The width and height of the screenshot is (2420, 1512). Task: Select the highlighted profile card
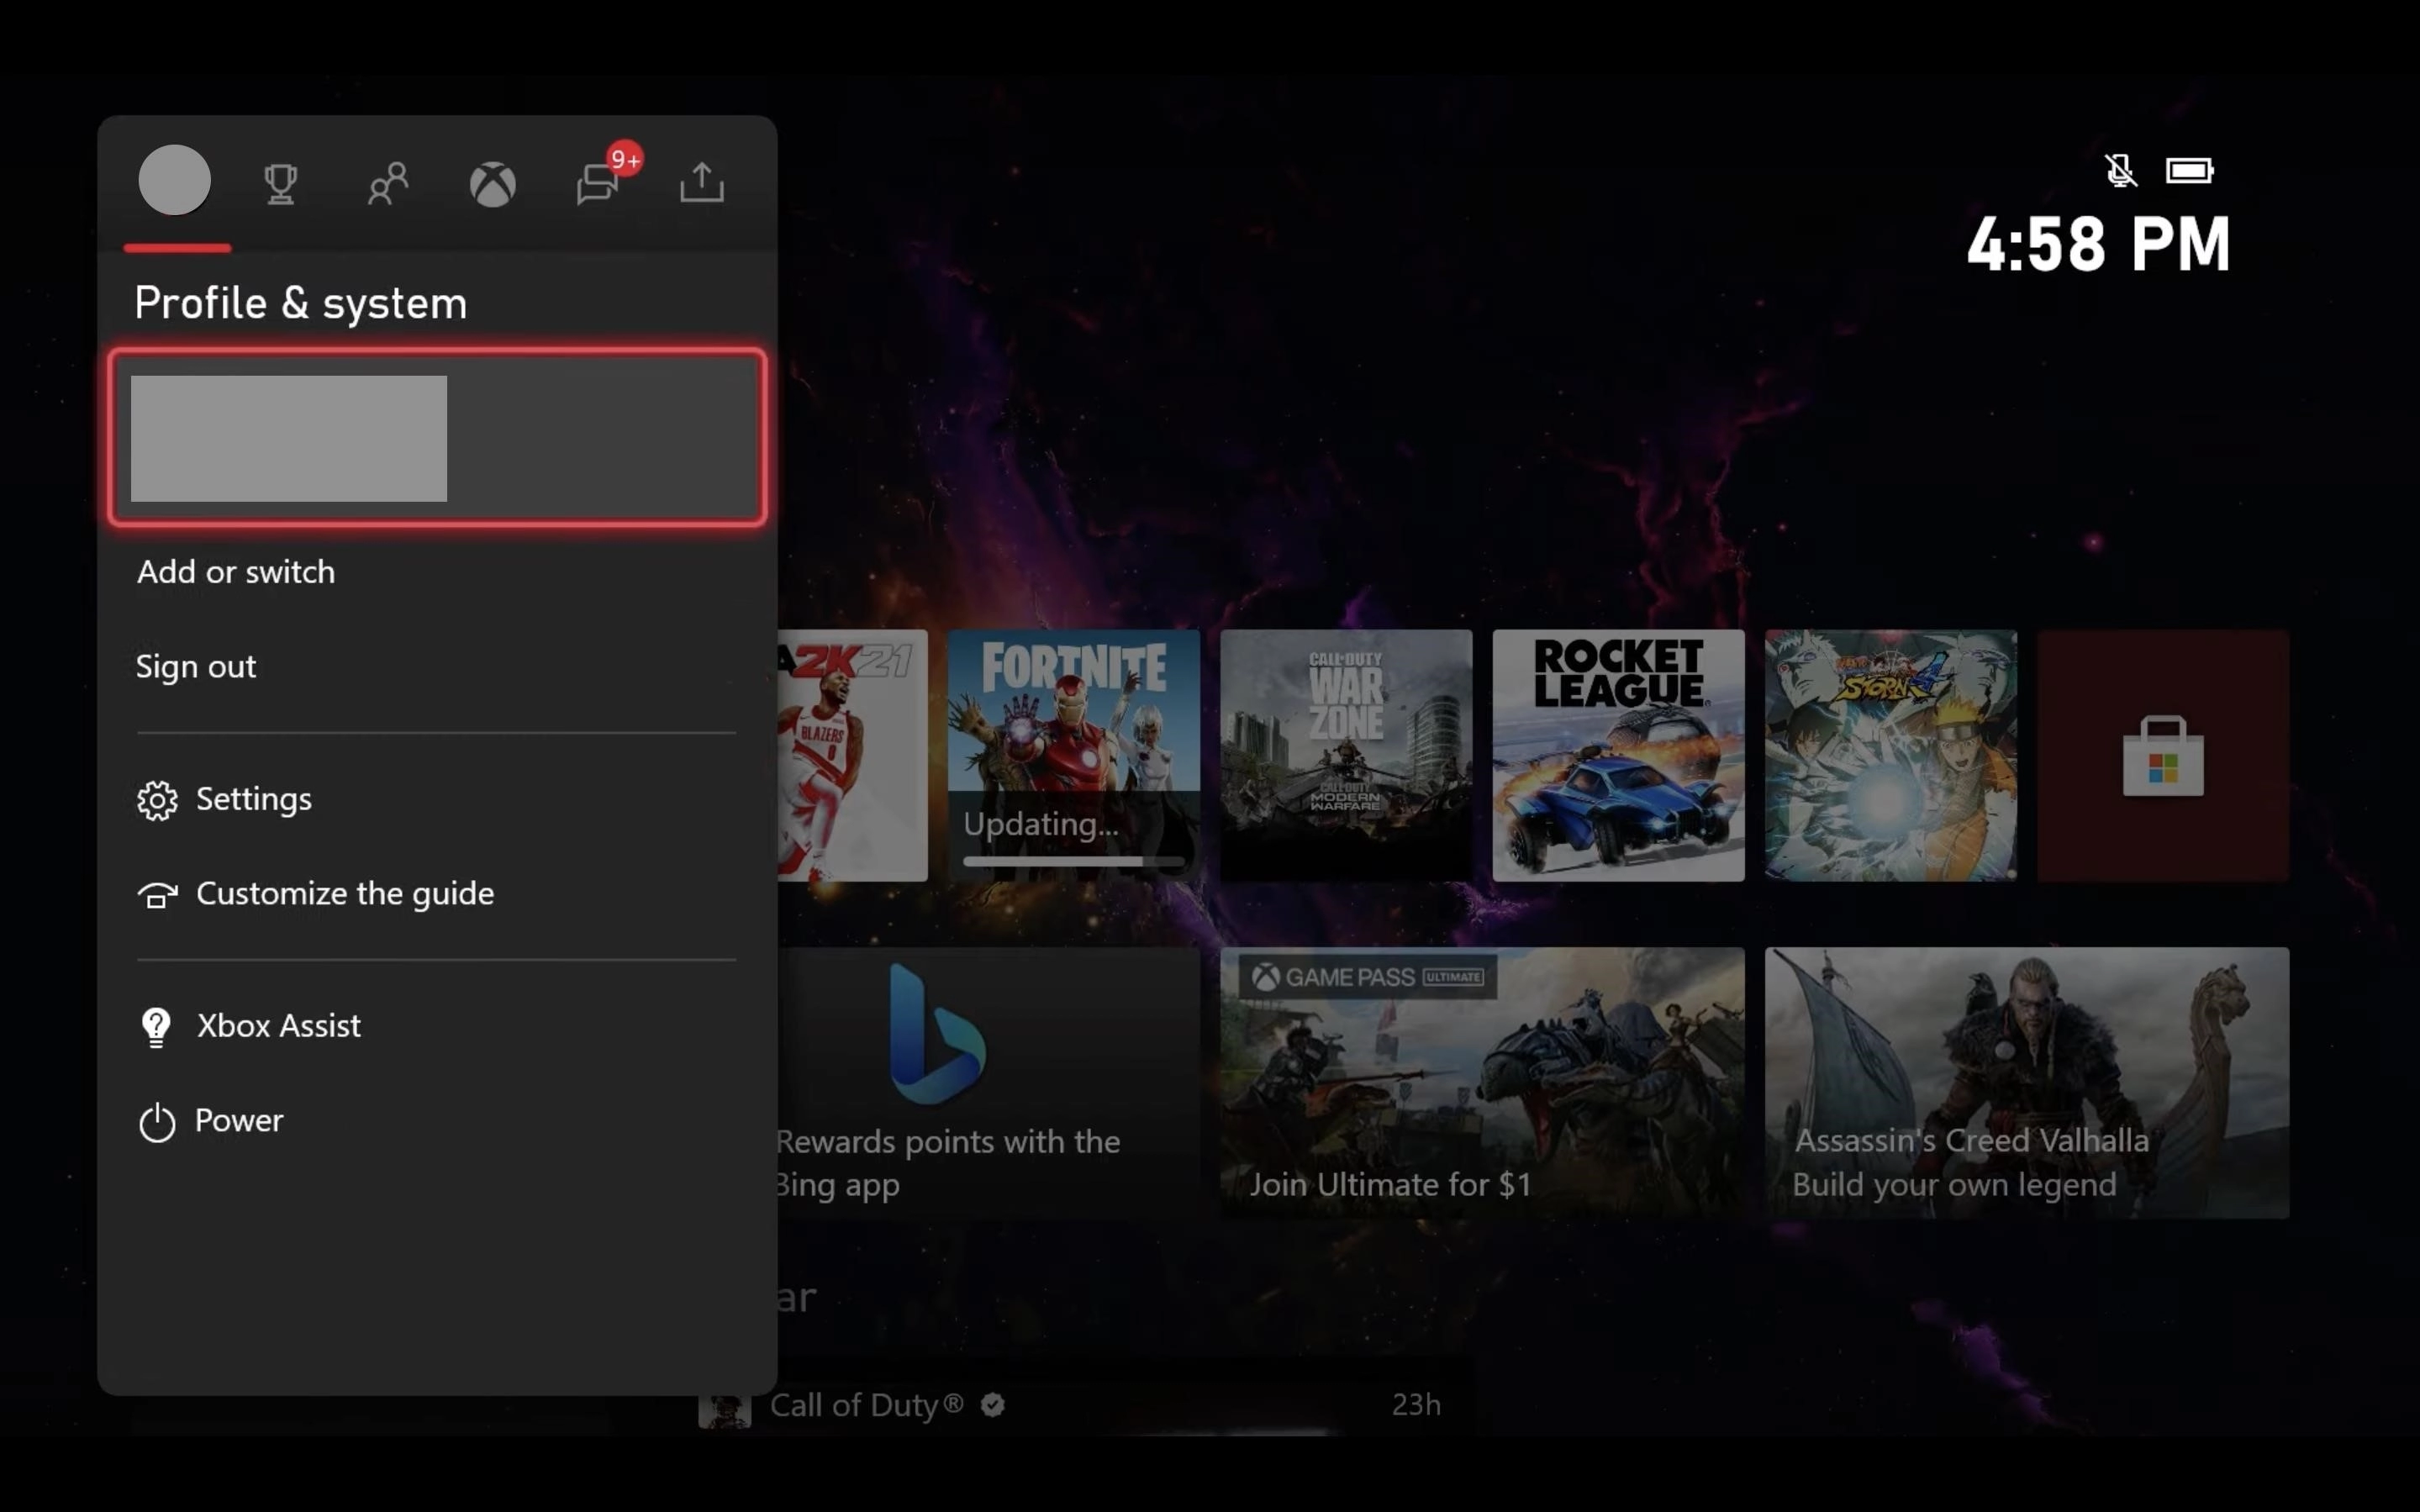click(438, 438)
